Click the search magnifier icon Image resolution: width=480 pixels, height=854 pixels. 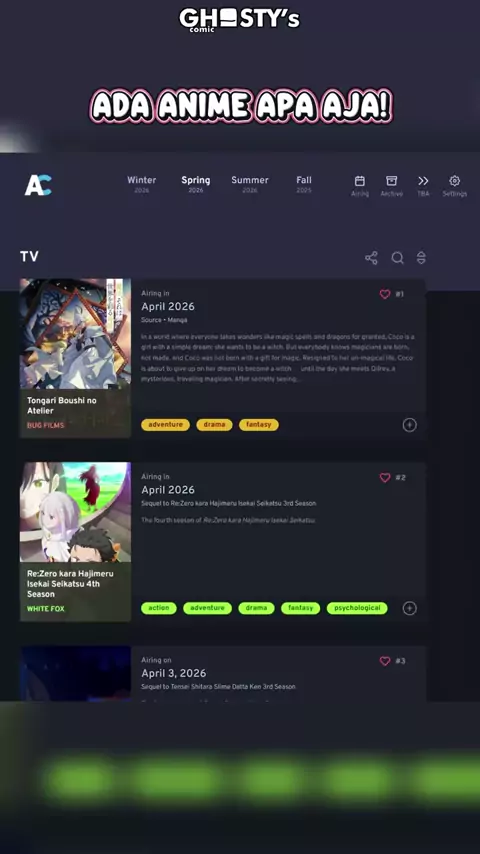coord(398,258)
